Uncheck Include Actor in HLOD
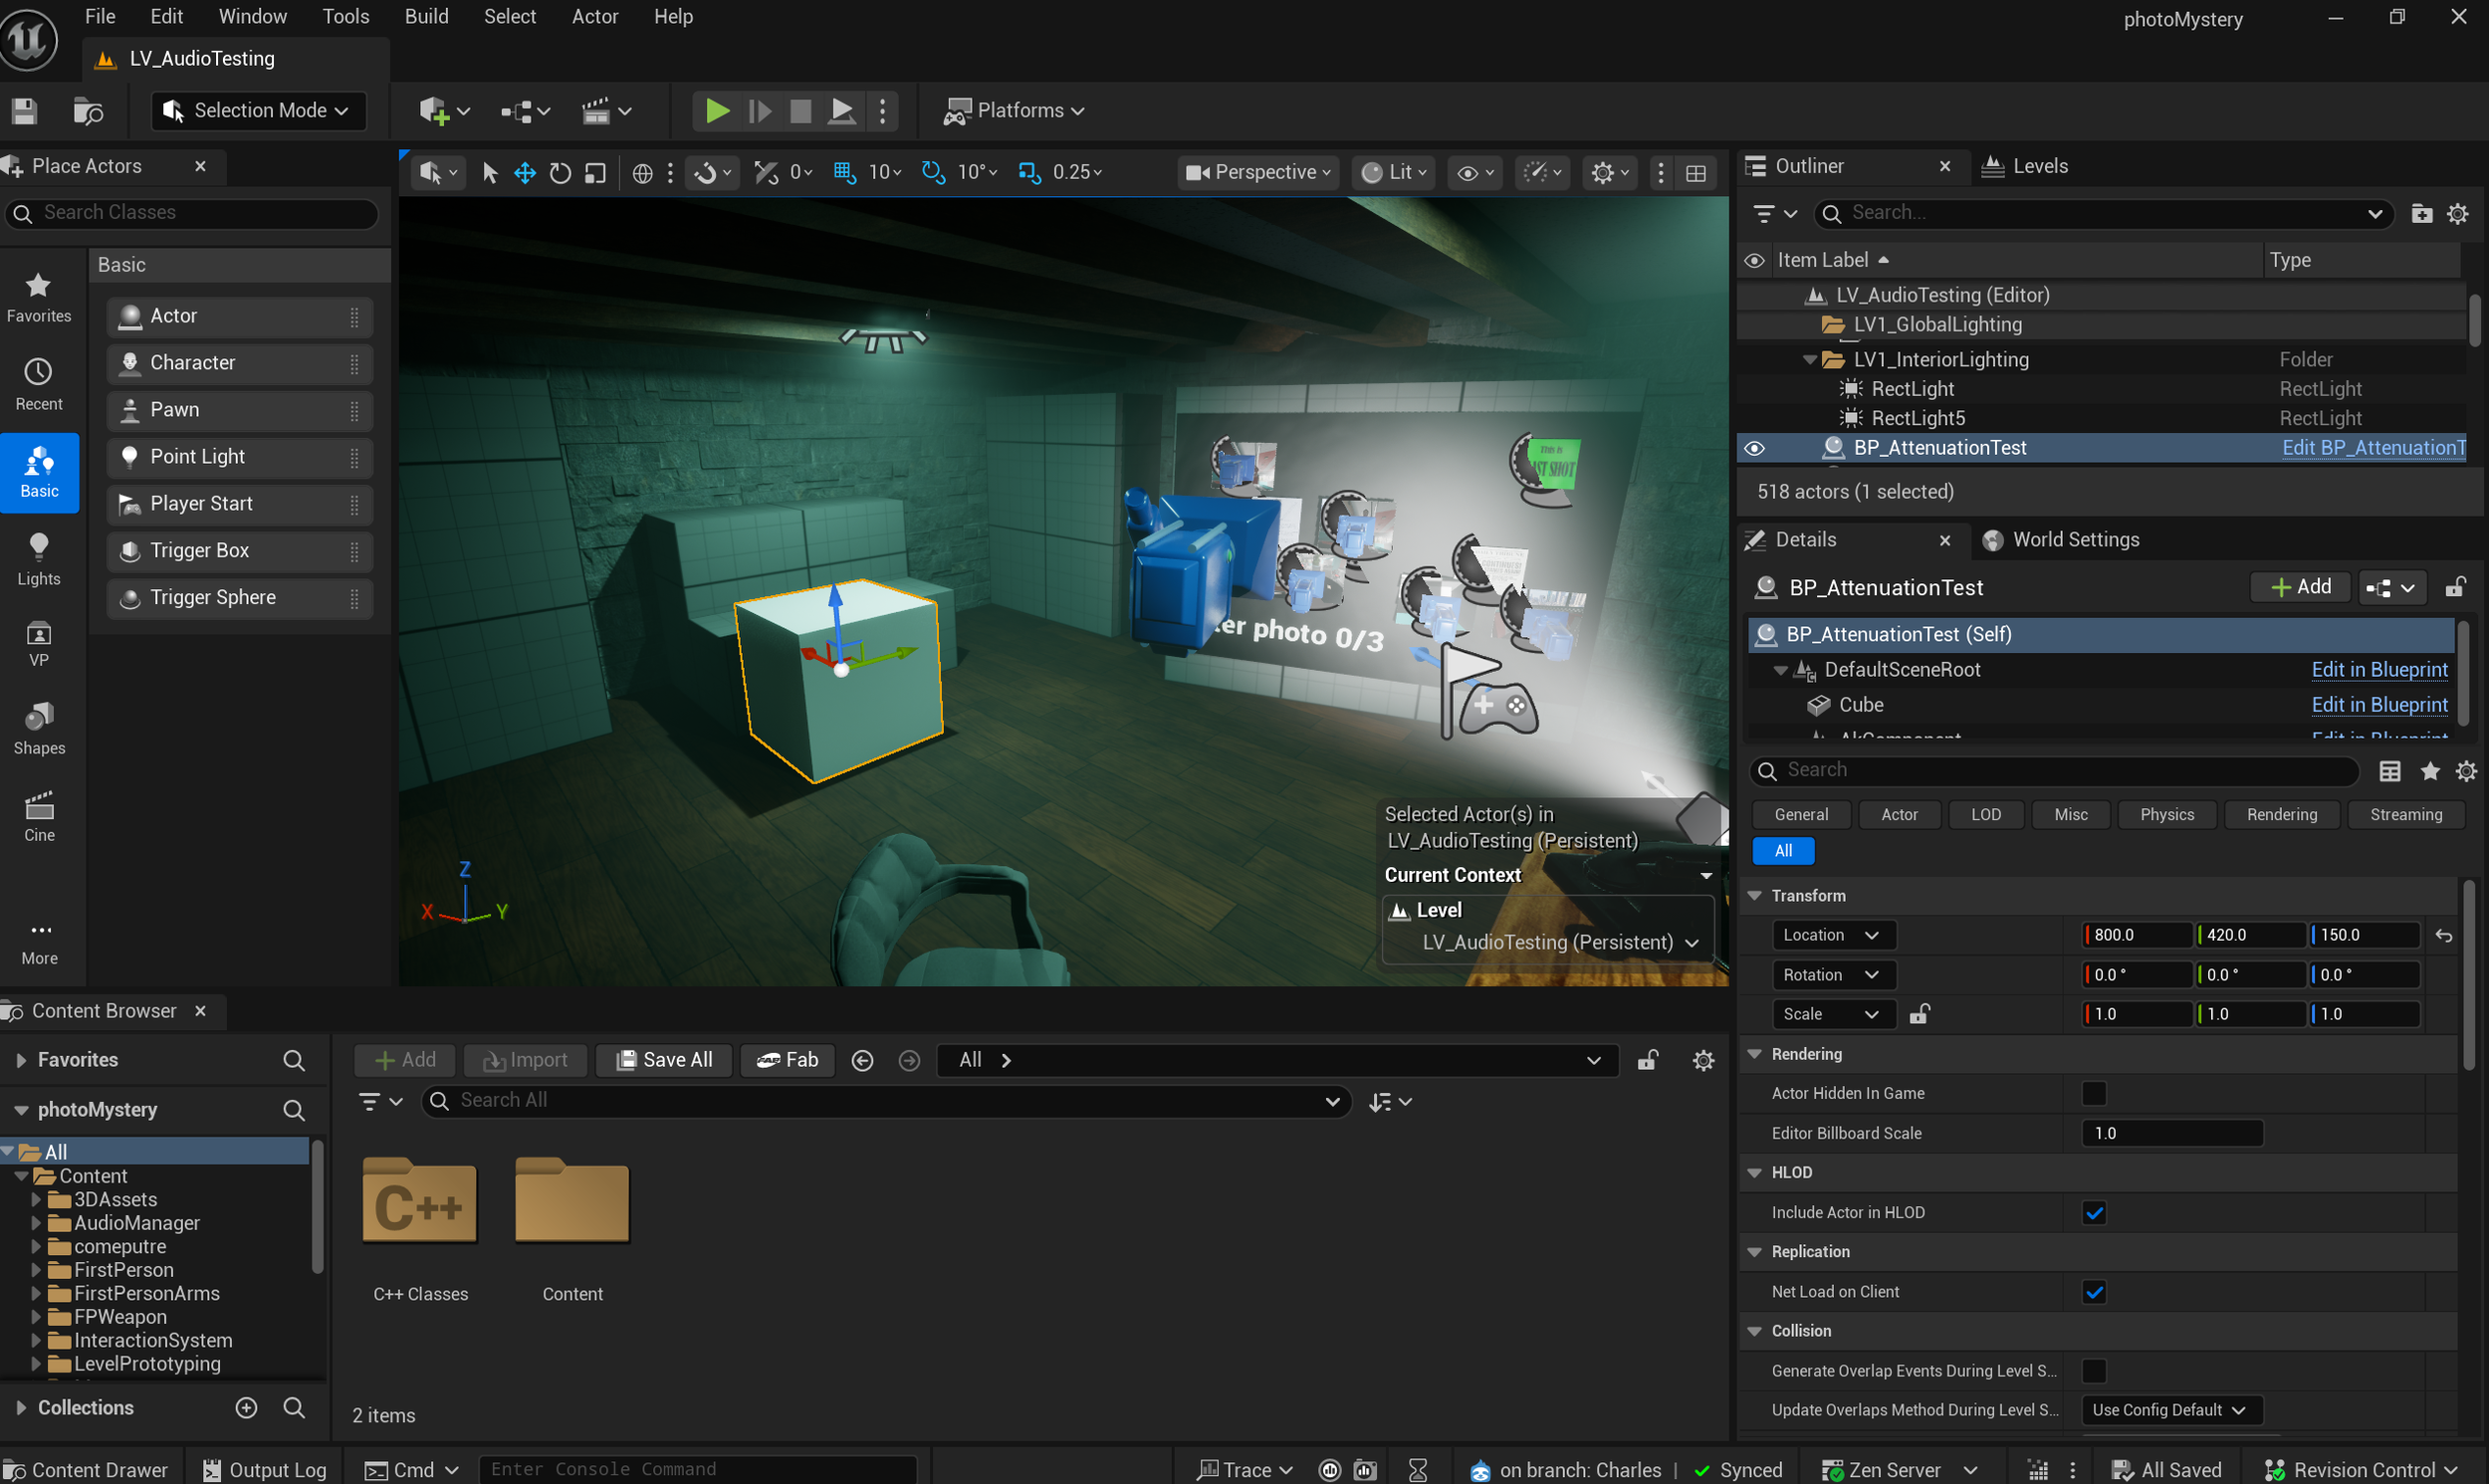This screenshot has width=2489, height=1484. pos(2093,1213)
